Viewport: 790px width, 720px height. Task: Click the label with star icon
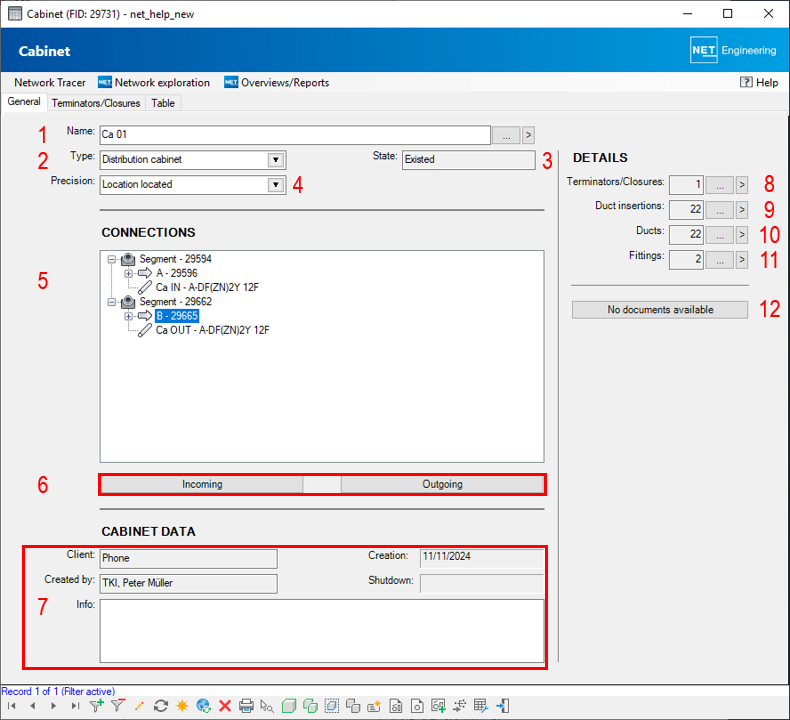(x=374, y=706)
